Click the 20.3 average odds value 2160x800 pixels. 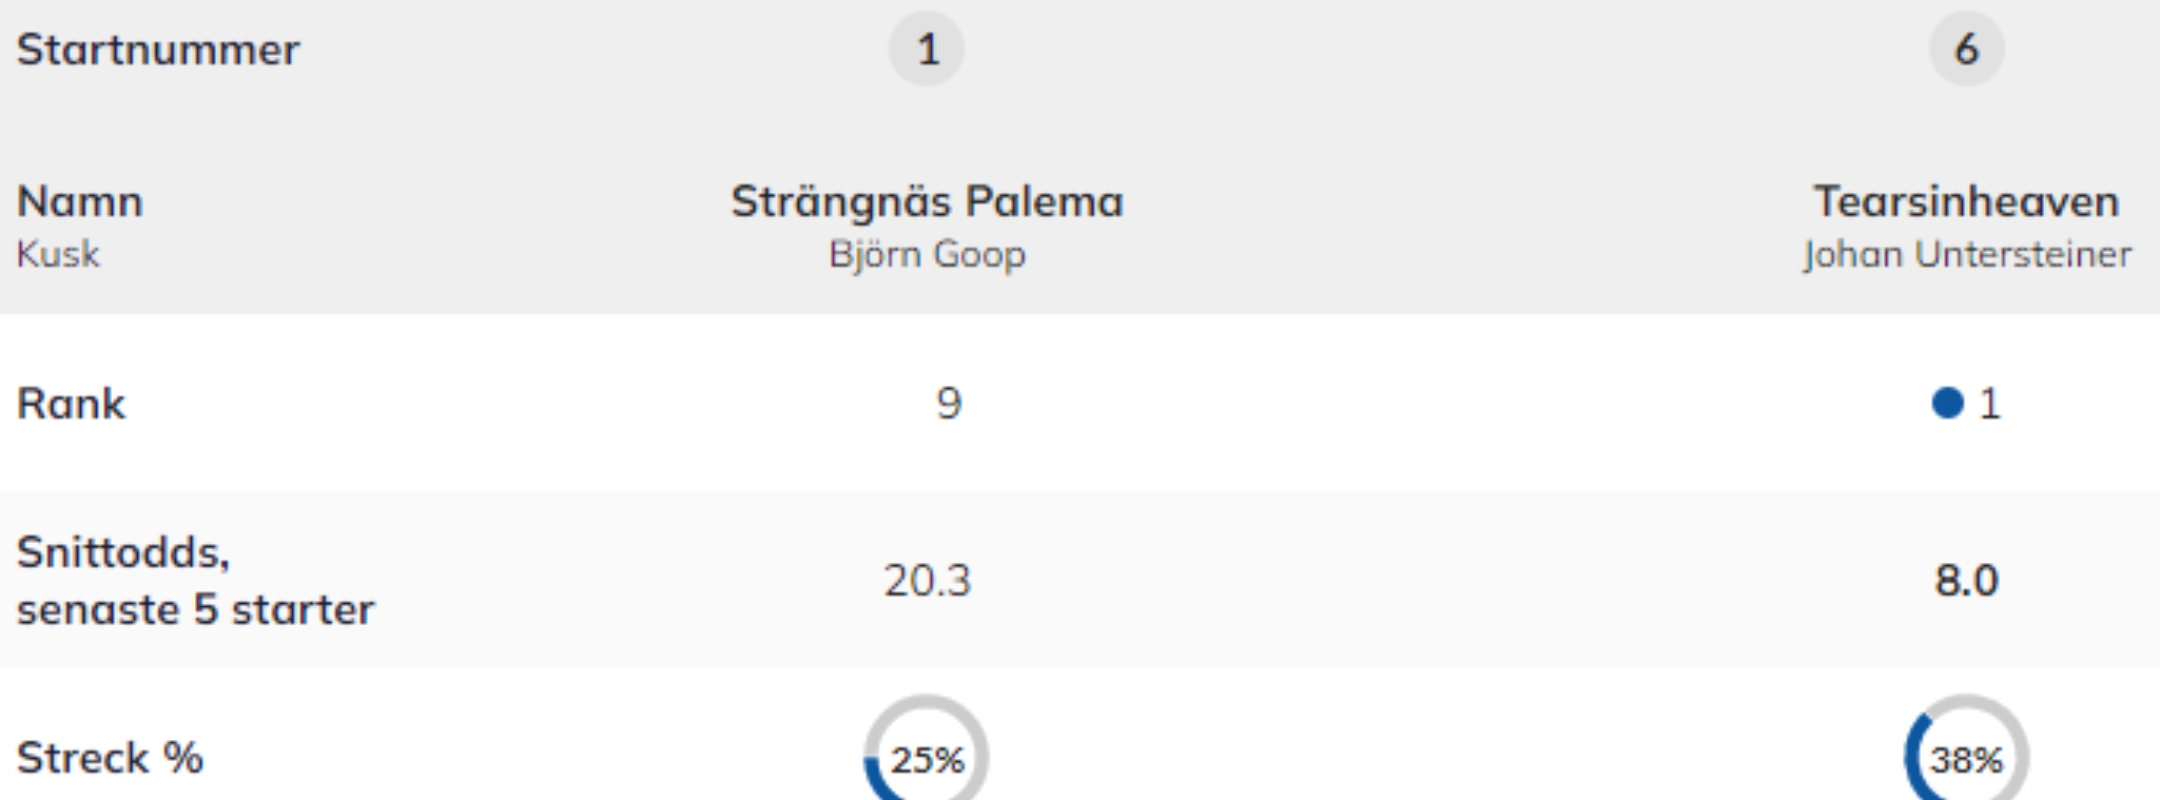click(927, 580)
